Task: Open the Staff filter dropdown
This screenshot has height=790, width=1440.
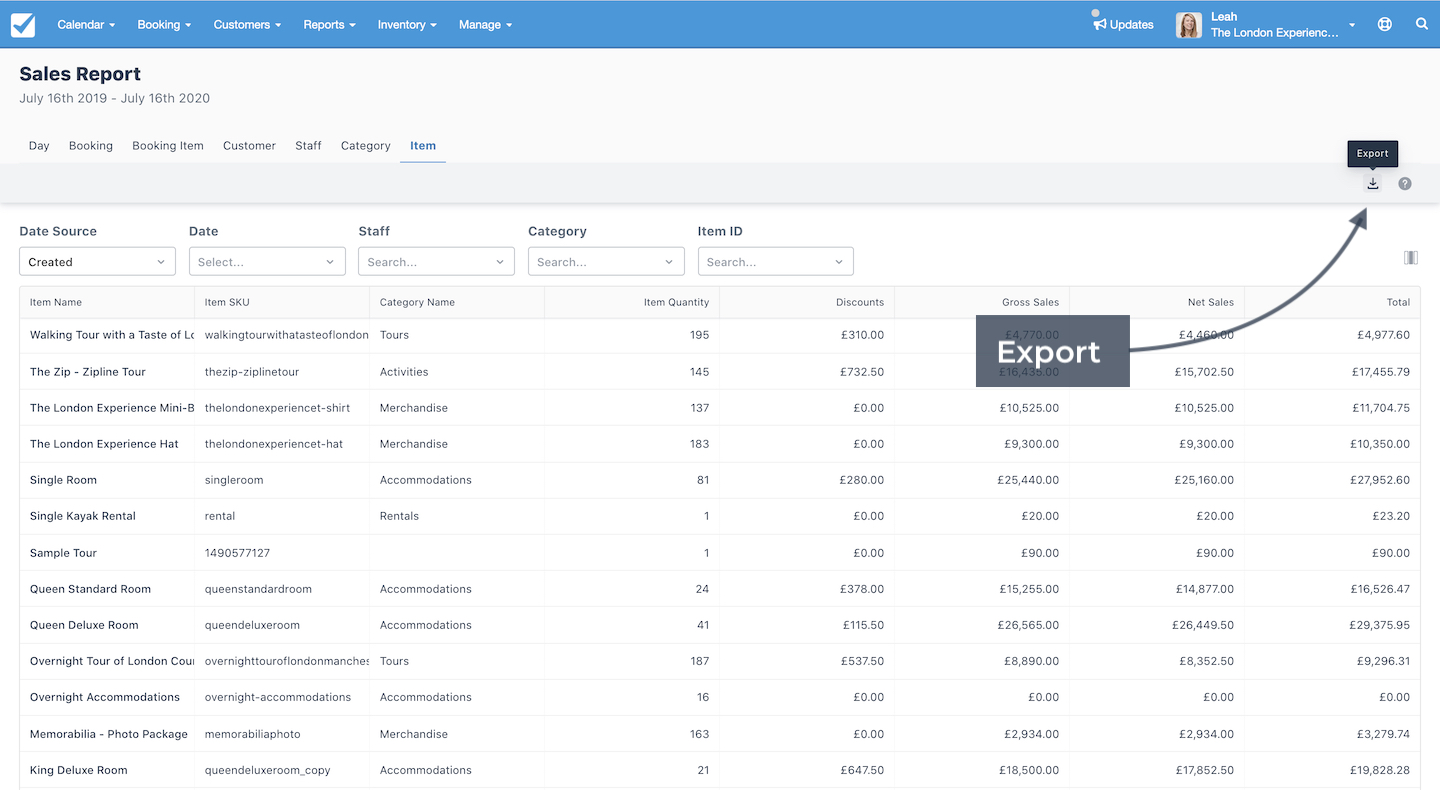Action: click(x=436, y=262)
